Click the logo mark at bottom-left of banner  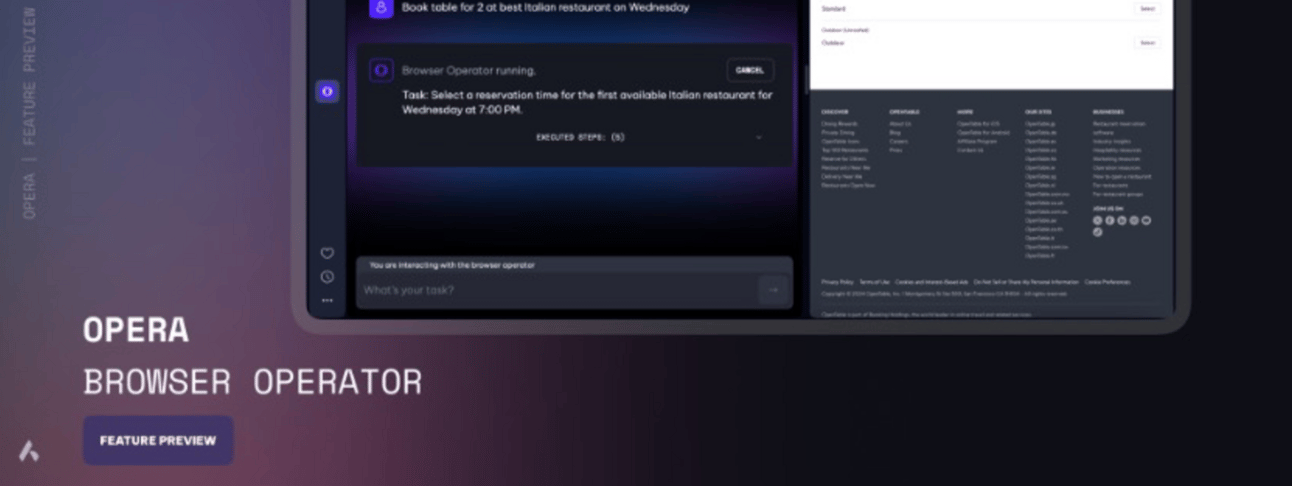29,451
